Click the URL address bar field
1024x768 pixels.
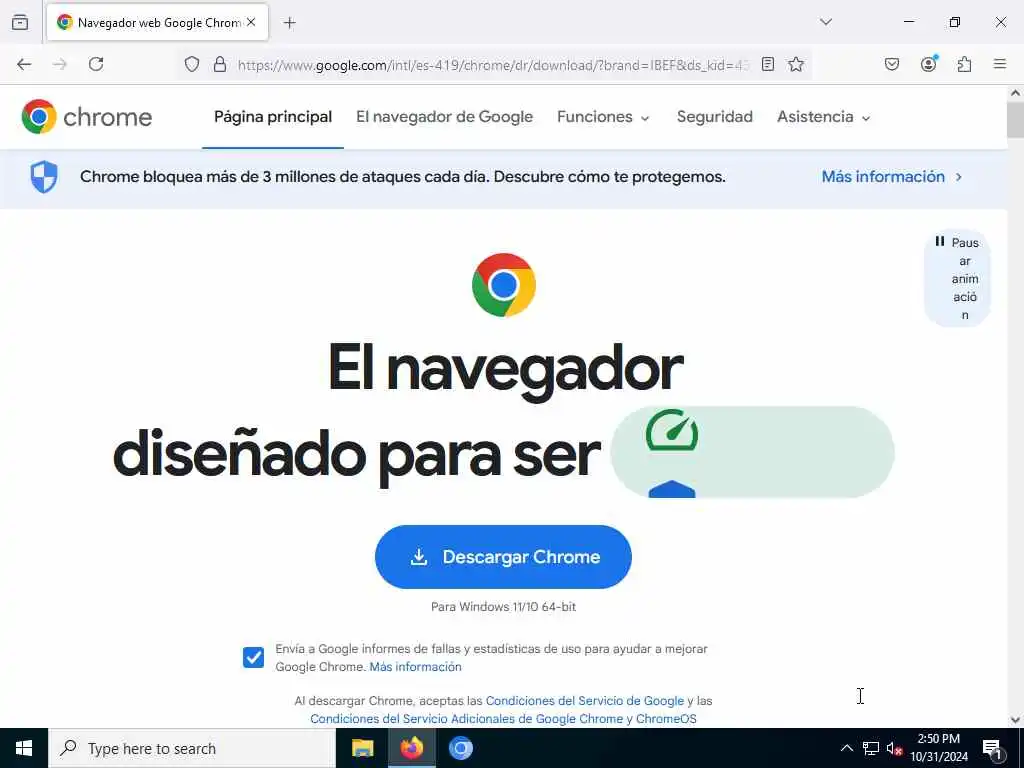493,65
